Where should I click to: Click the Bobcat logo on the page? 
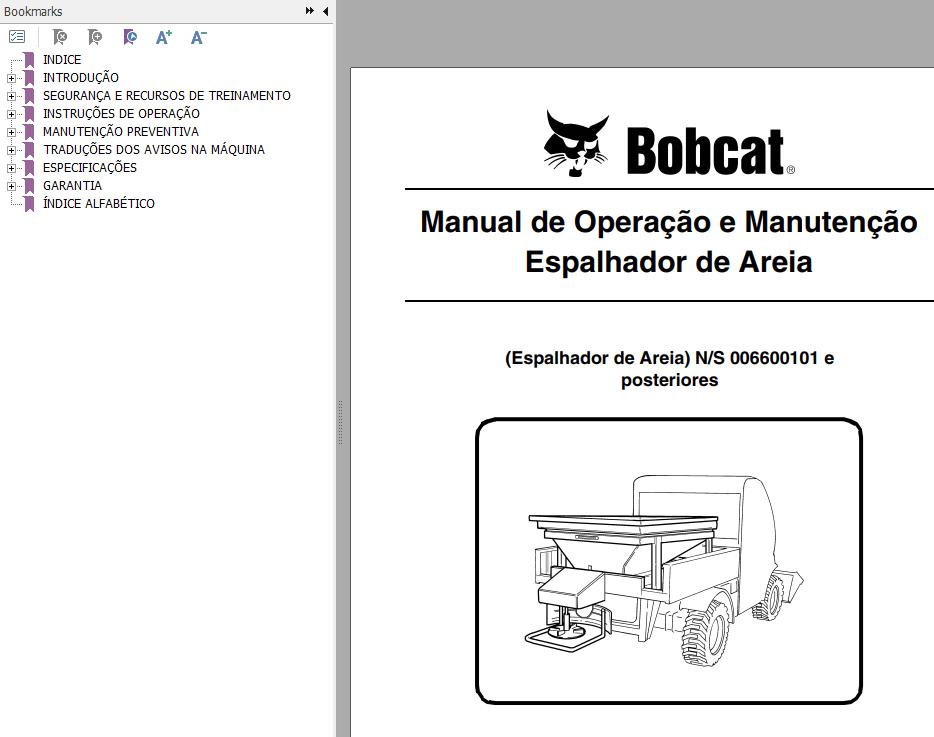coord(669,144)
